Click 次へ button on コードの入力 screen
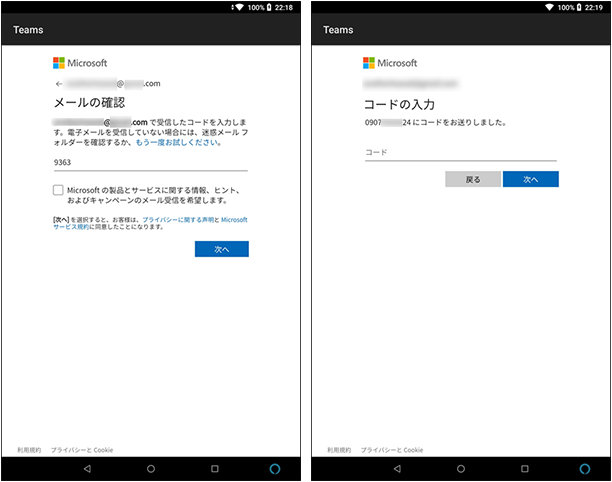The height and width of the screenshot is (482, 612). [530, 179]
